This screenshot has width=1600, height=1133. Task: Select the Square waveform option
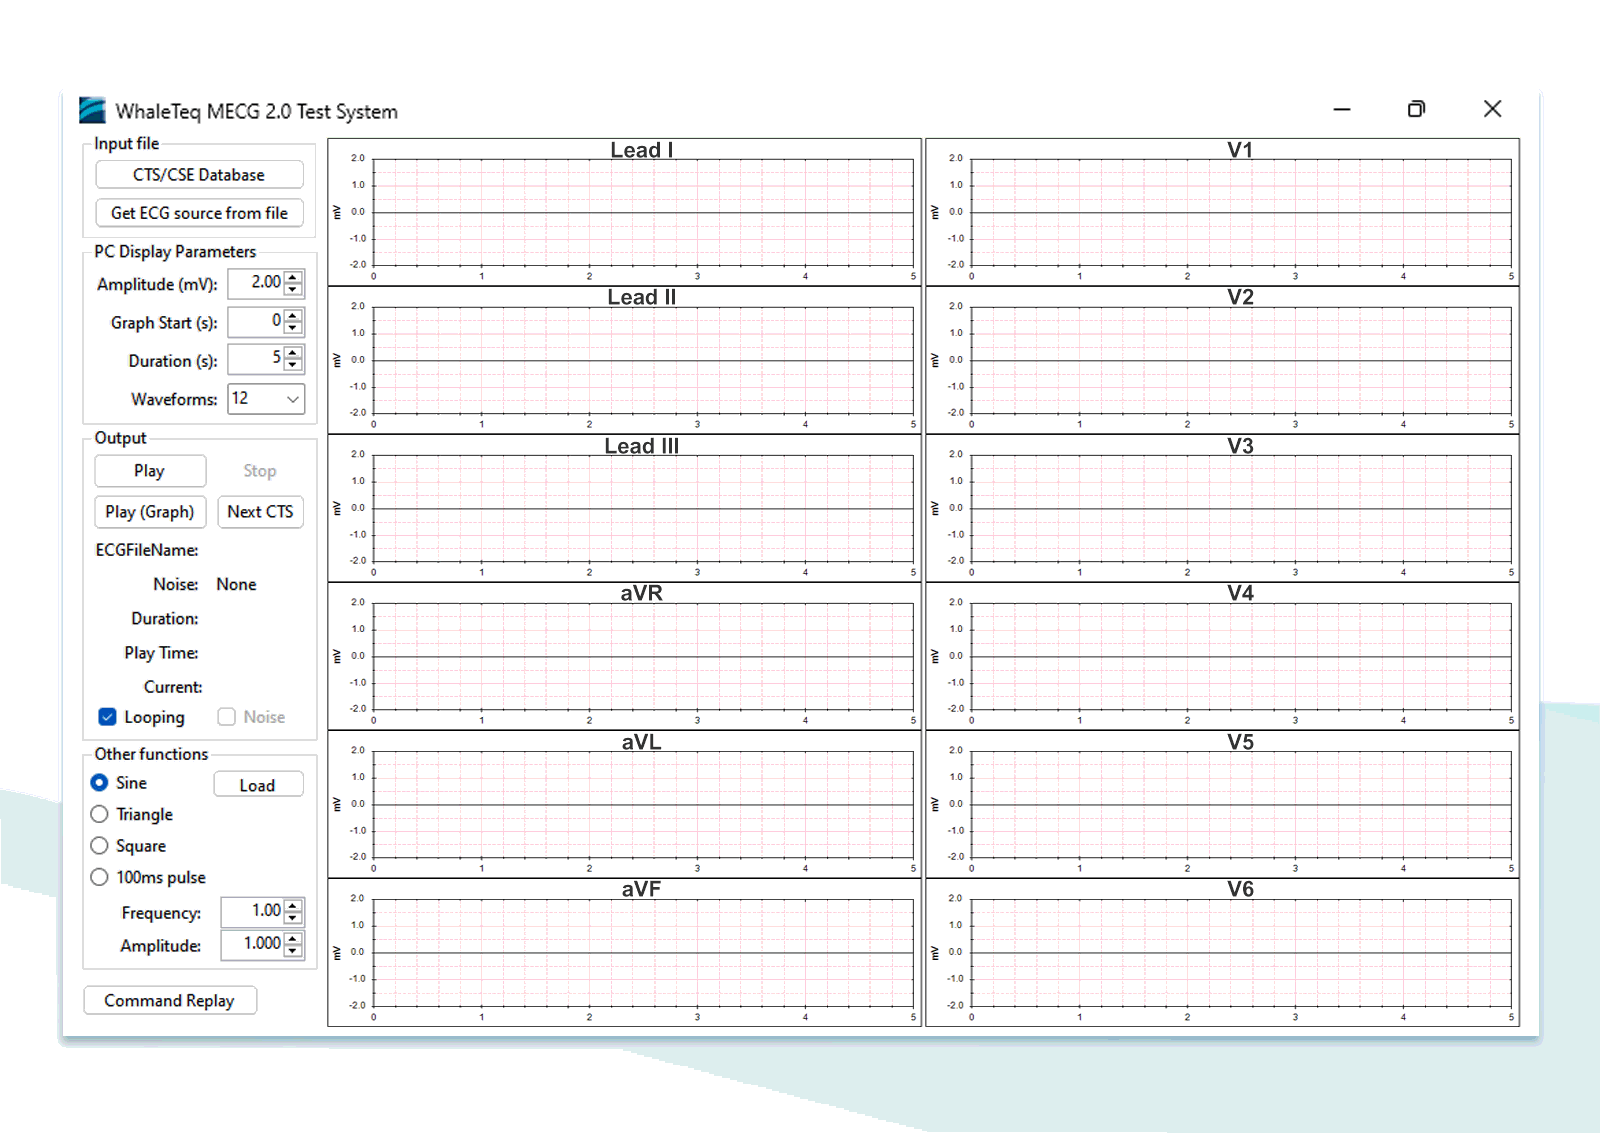(x=99, y=846)
